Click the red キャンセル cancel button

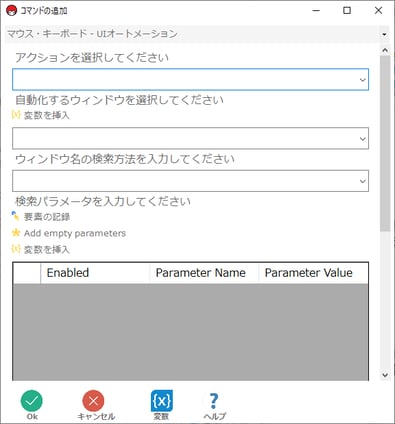[x=95, y=405]
